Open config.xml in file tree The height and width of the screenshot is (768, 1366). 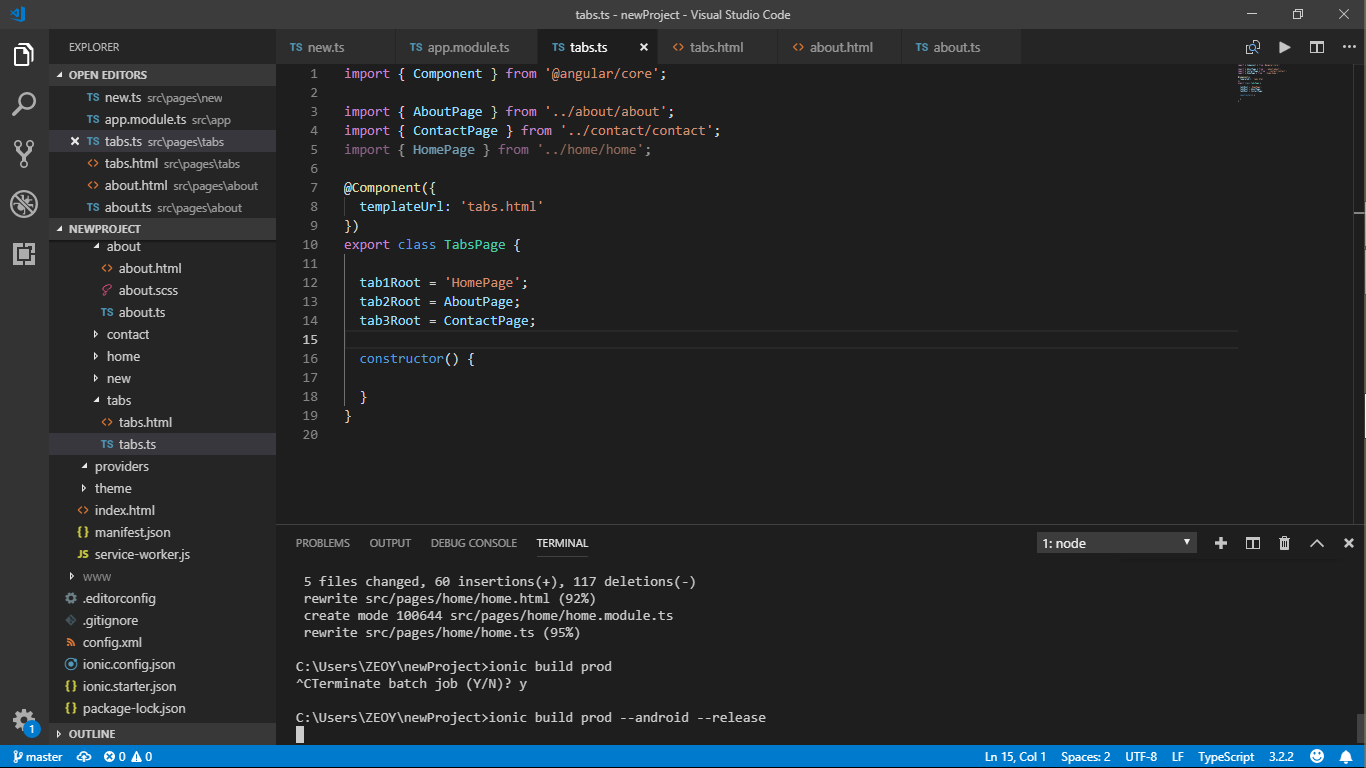tap(112, 643)
